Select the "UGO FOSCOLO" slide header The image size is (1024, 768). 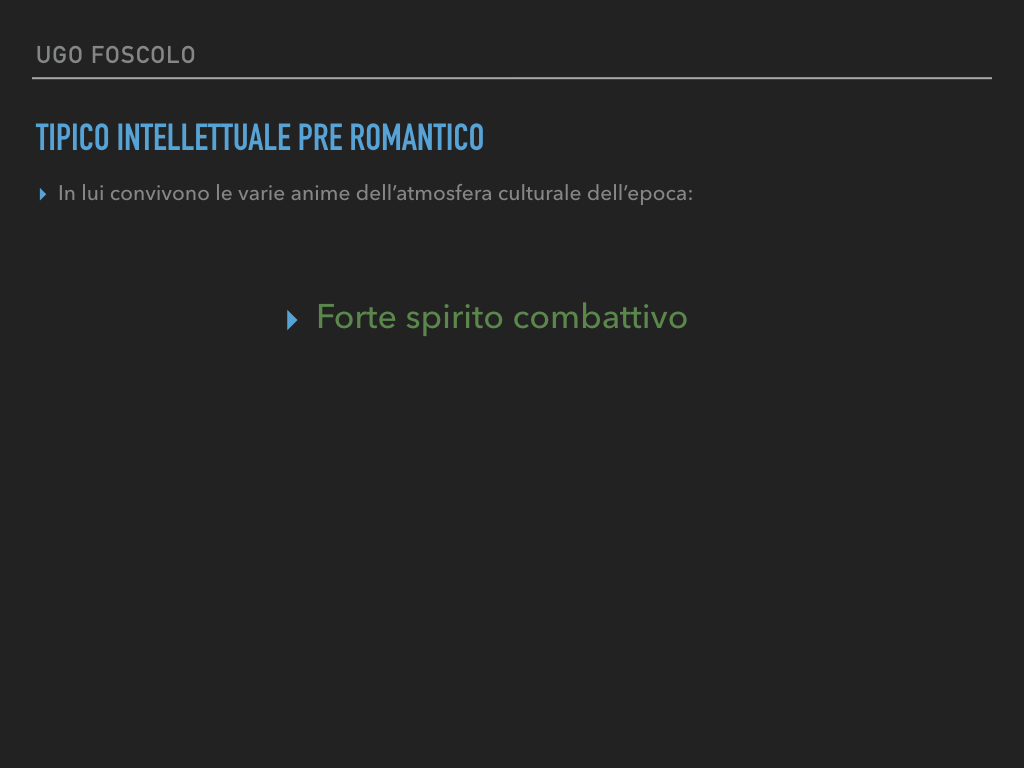tap(116, 55)
